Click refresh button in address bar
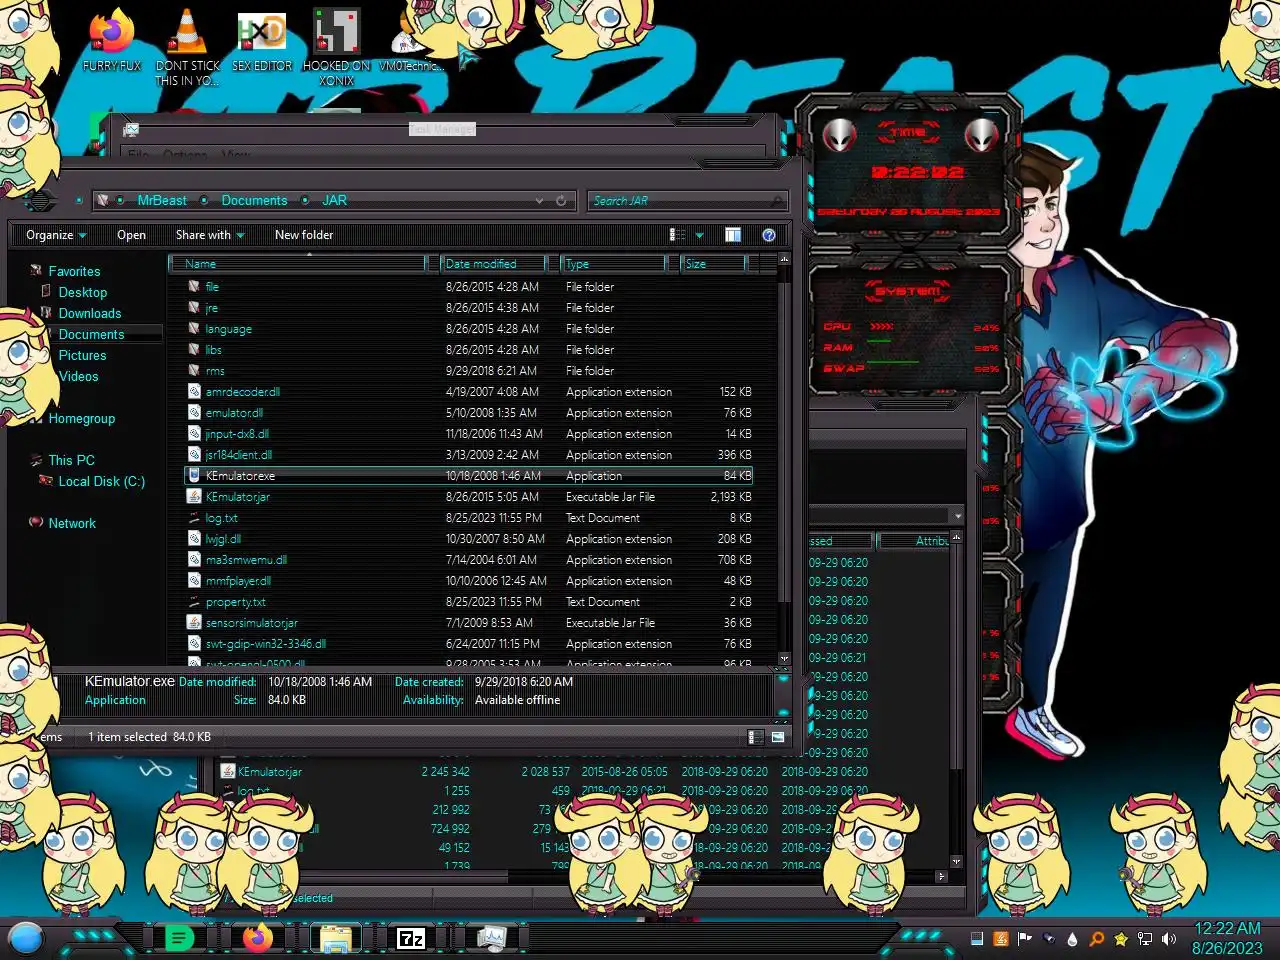The height and width of the screenshot is (960, 1280). tap(561, 201)
